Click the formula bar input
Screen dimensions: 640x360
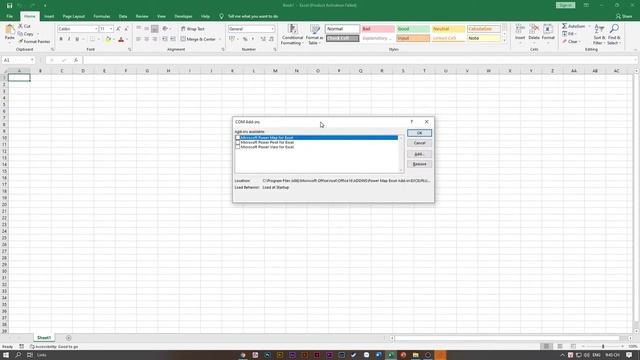(x=359, y=60)
